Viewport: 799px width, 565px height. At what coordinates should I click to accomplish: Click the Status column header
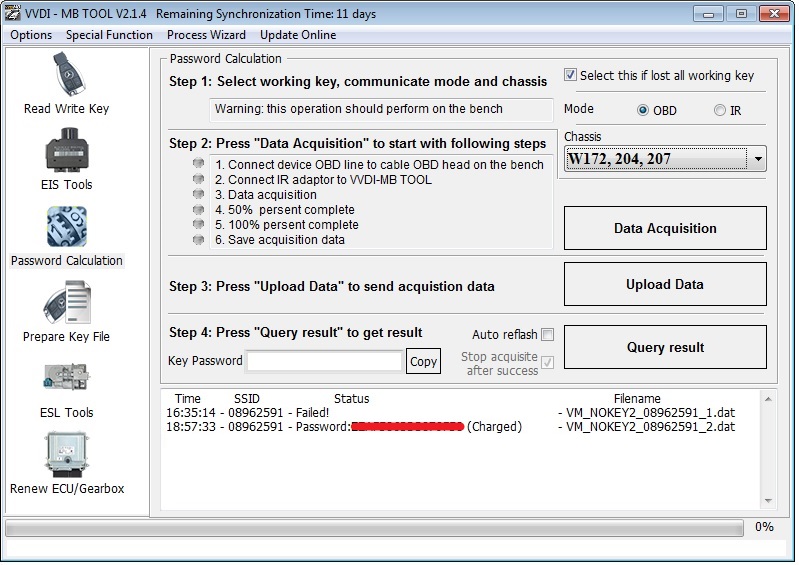pos(352,398)
